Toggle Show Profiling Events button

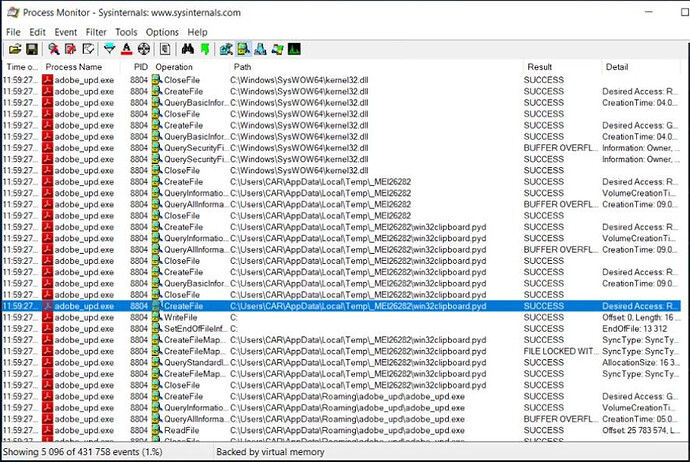pos(294,49)
